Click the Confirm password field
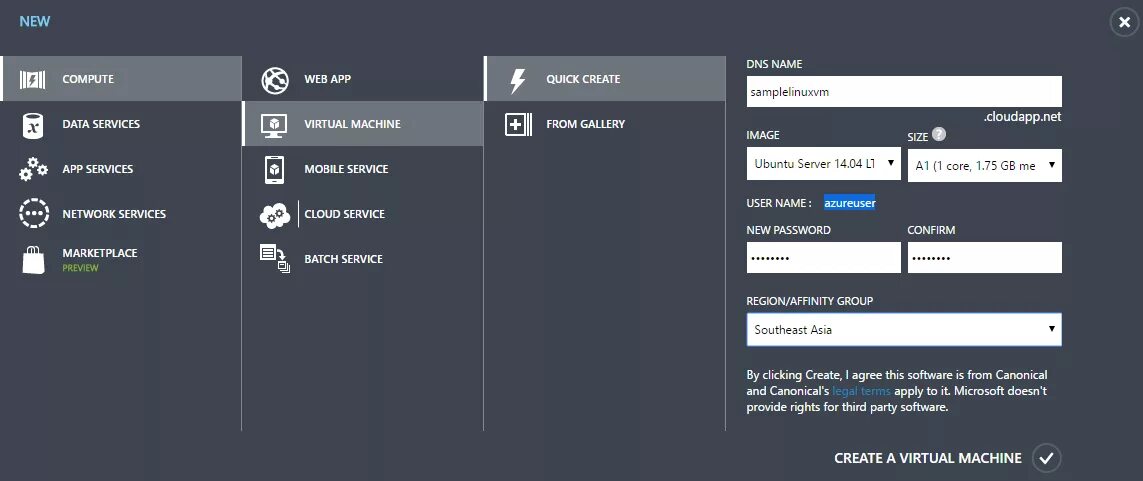 [x=984, y=258]
